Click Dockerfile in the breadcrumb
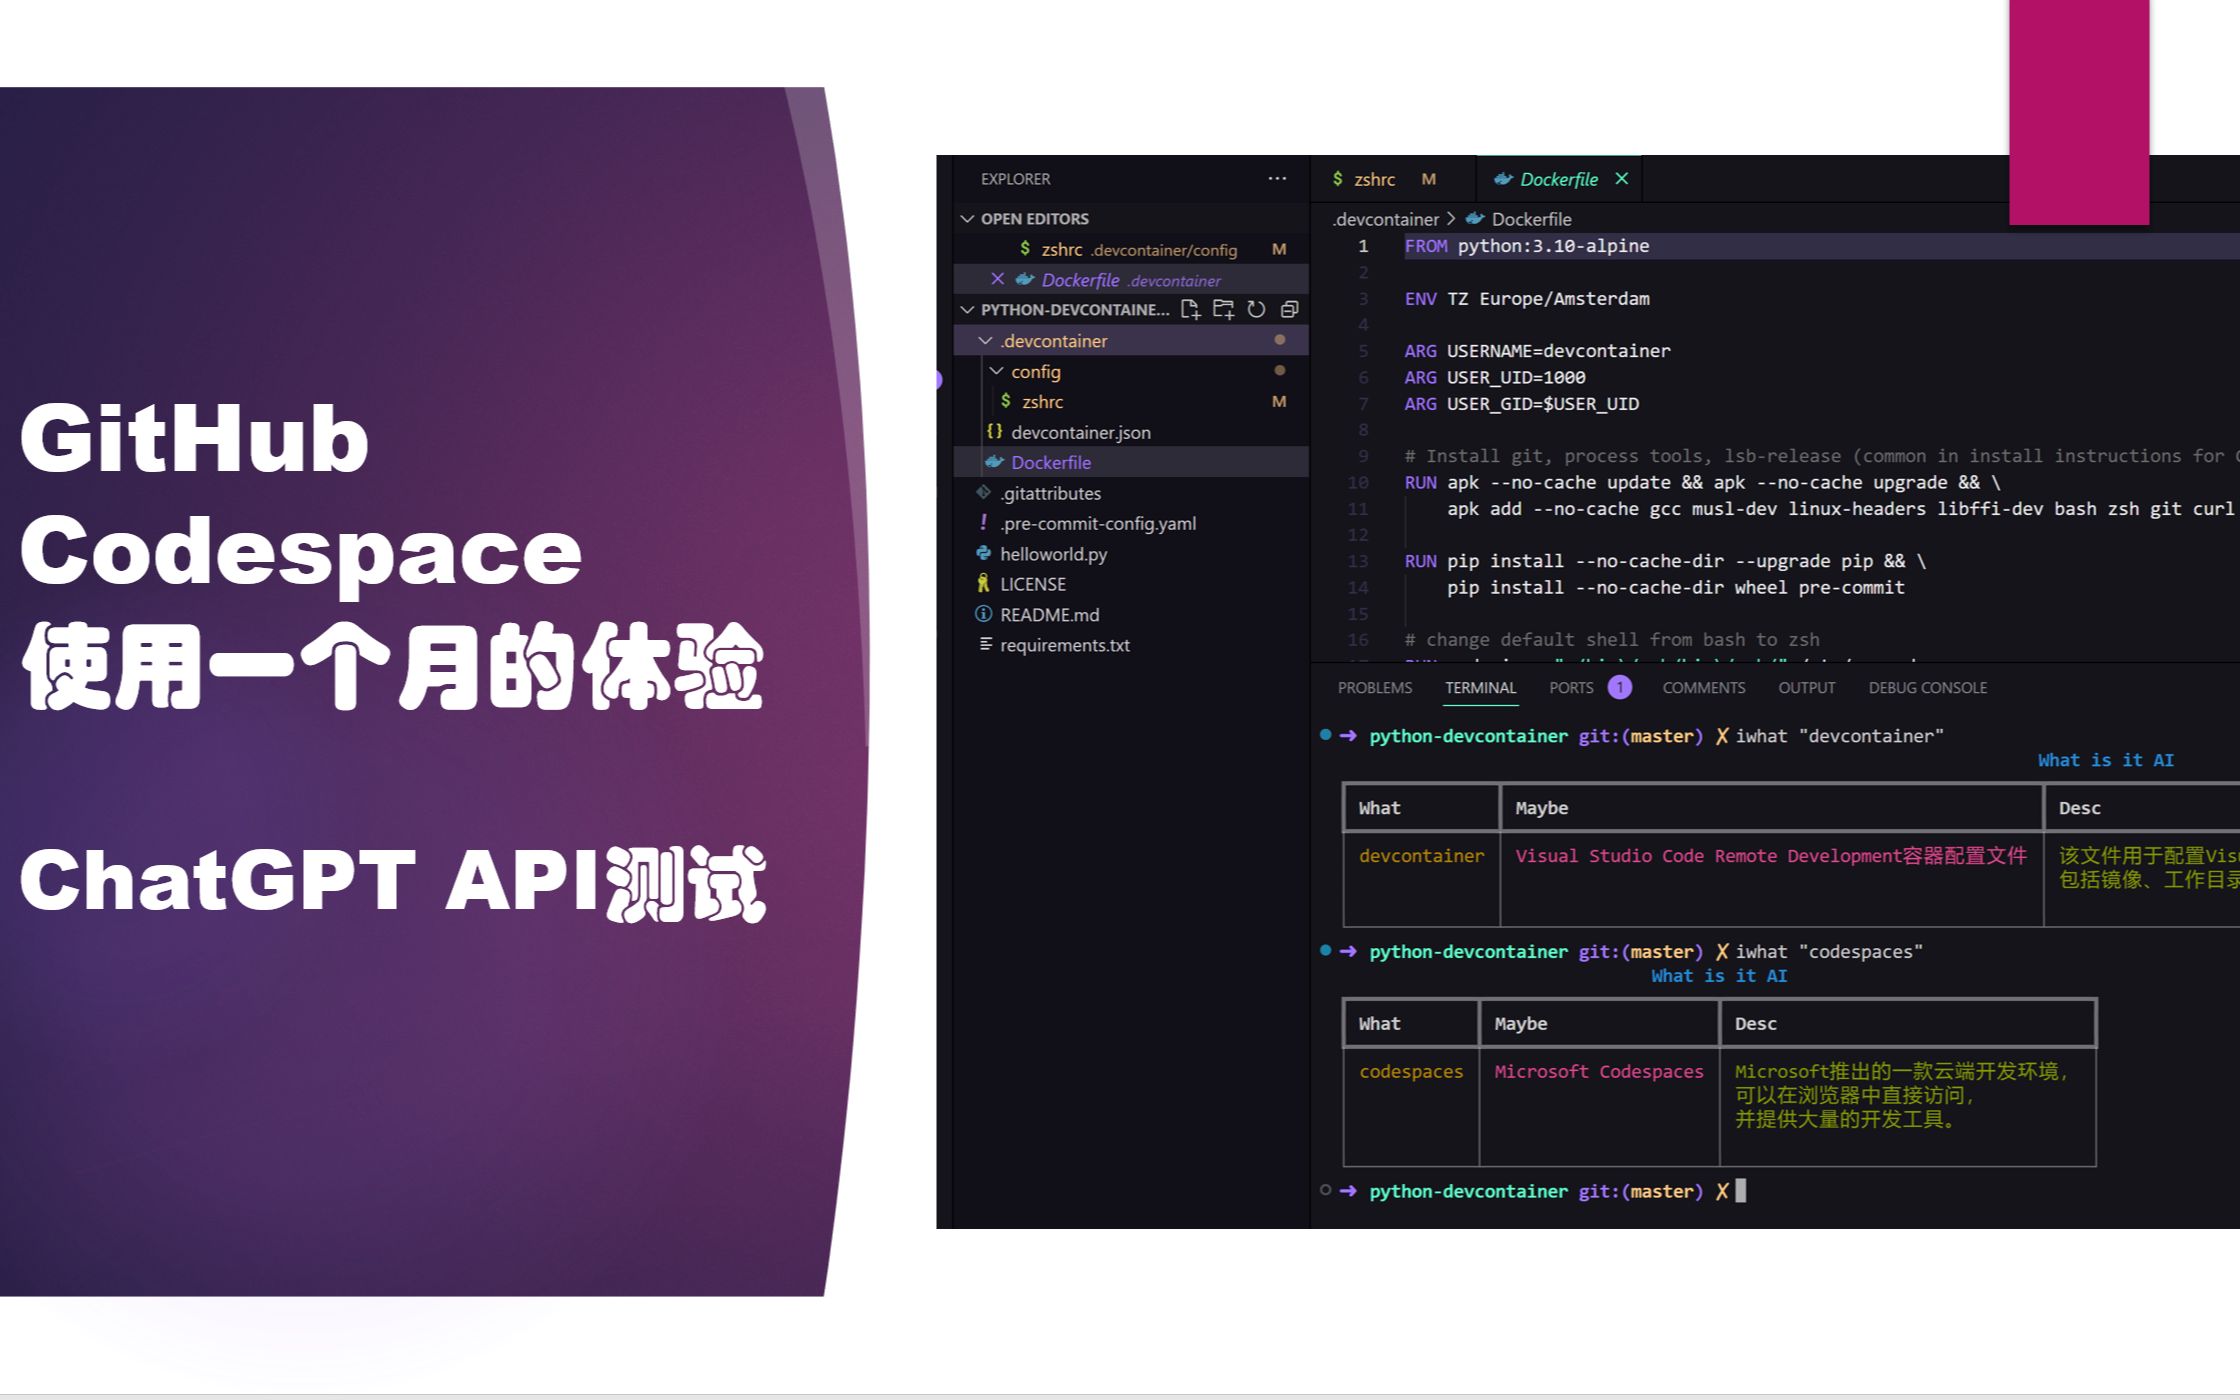 1531,219
